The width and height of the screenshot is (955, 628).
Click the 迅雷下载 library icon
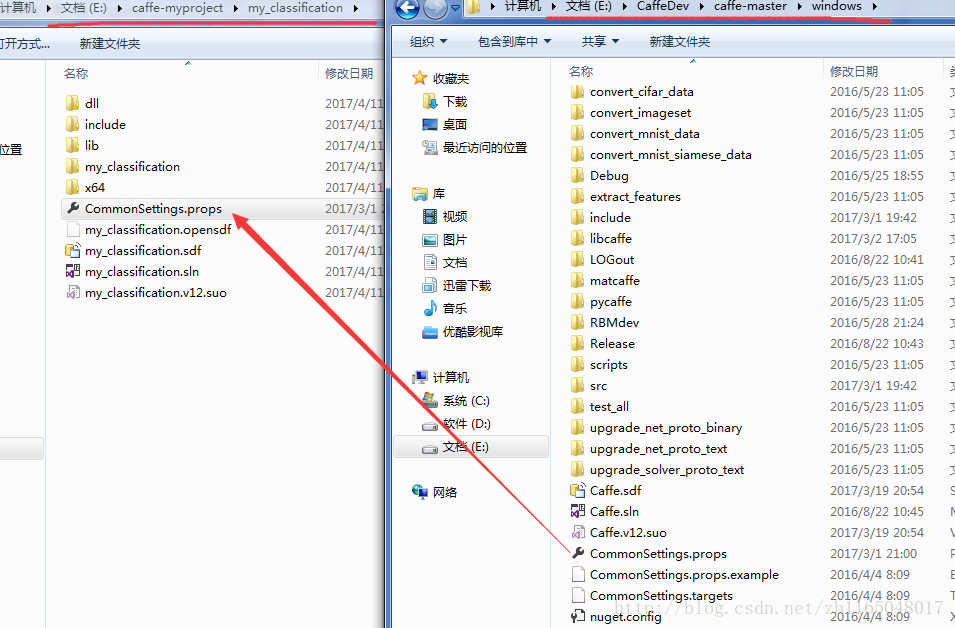click(430, 285)
